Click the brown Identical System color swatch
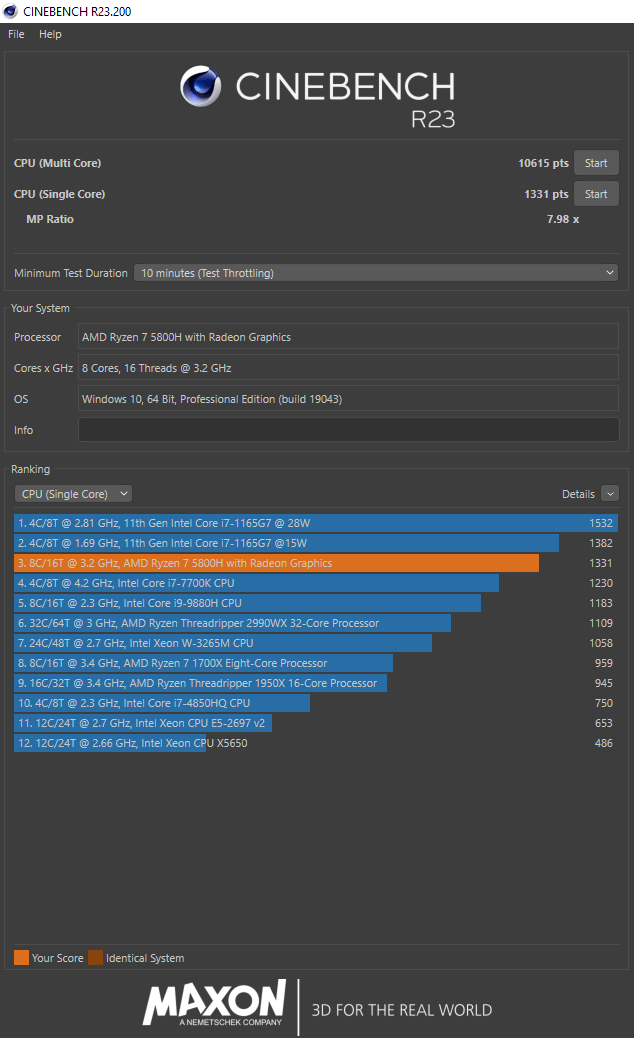 point(95,958)
